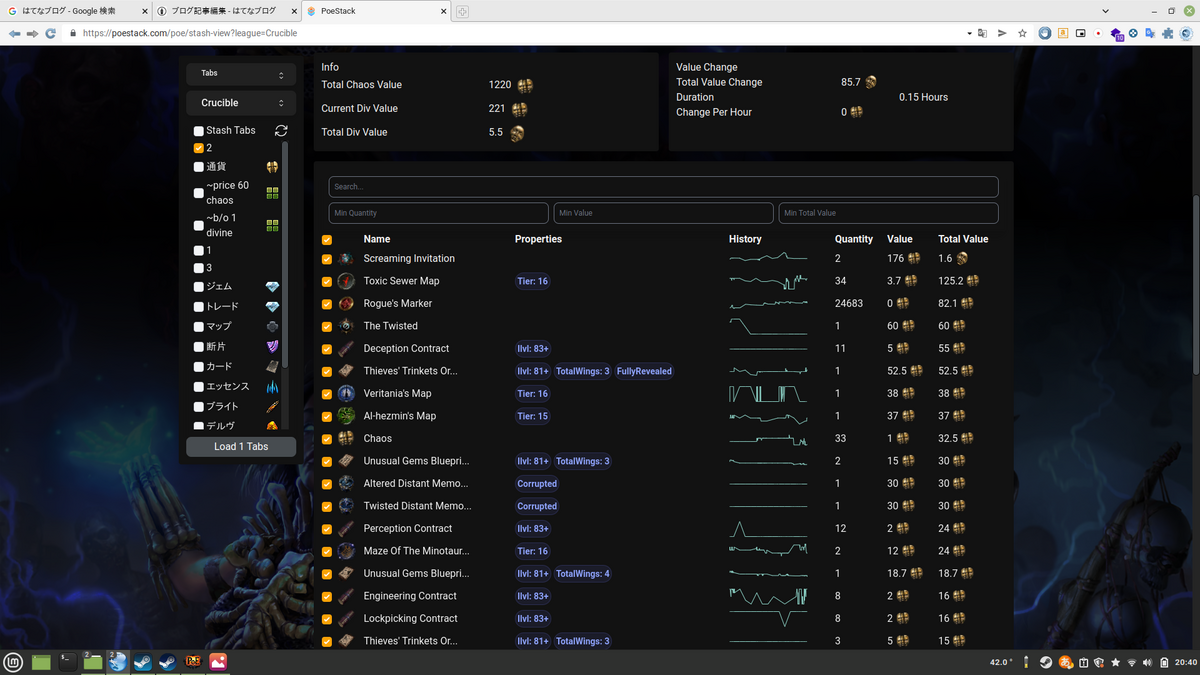The image size is (1200, 675).
Task: Uncheck the Perception Contract row checkbox
Action: pyautogui.click(x=327, y=529)
